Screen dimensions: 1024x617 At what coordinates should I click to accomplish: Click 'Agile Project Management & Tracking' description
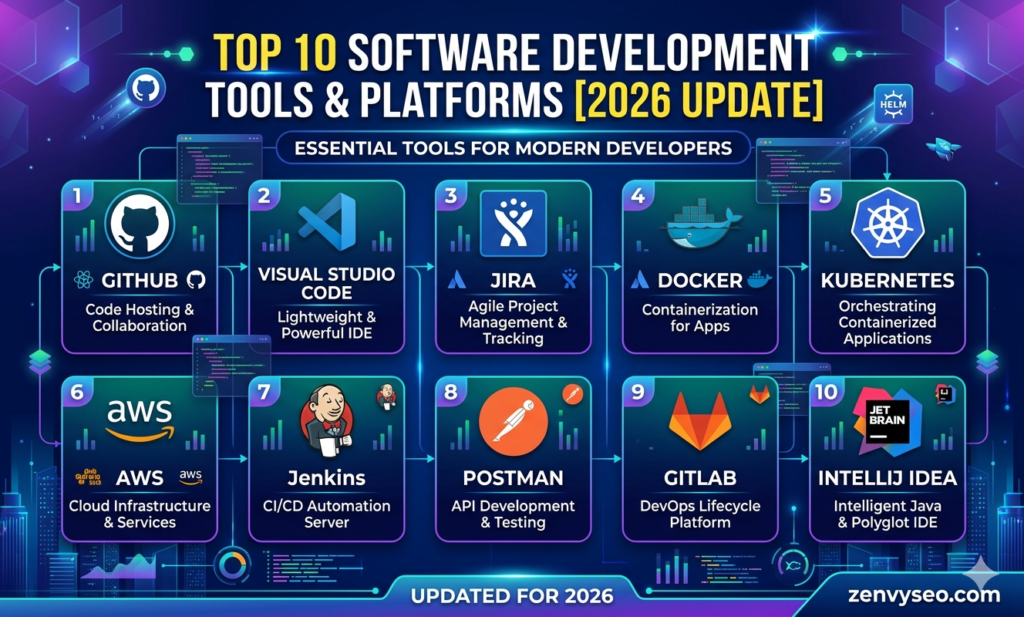[x=513, y=322]
